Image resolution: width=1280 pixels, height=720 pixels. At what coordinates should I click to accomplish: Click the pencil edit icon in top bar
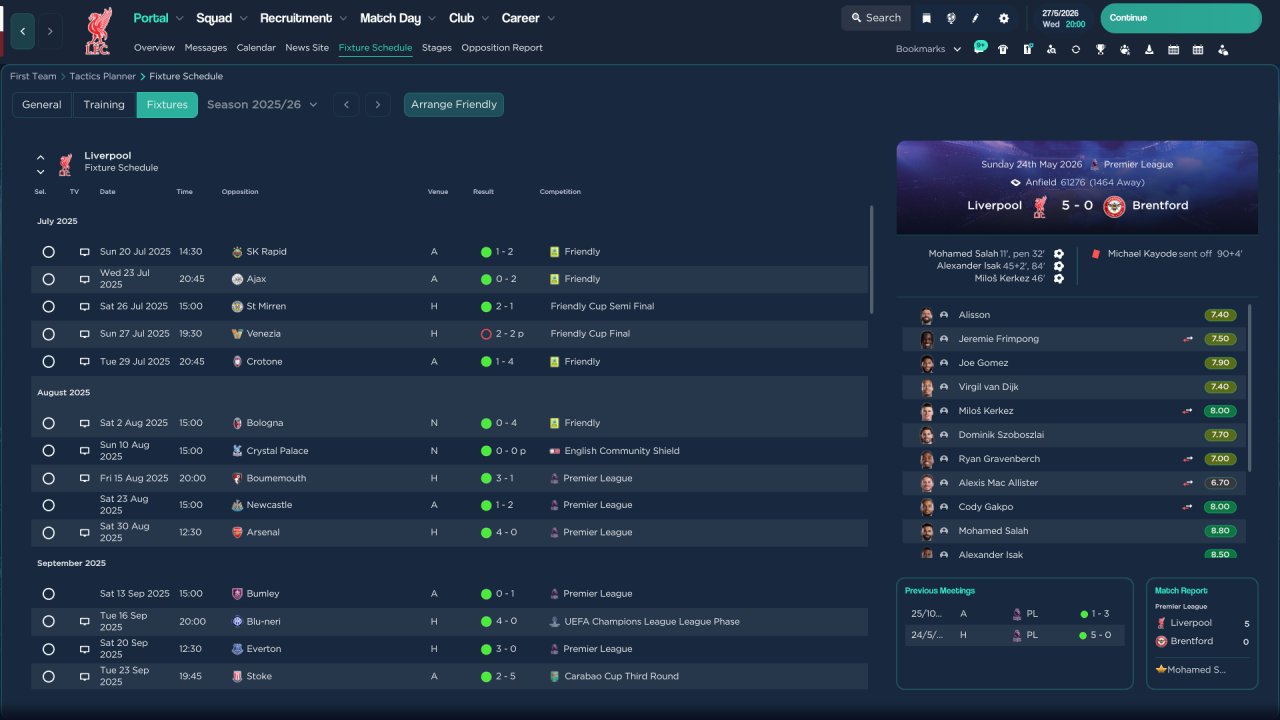pyautogui.click(x=976, y=18)
